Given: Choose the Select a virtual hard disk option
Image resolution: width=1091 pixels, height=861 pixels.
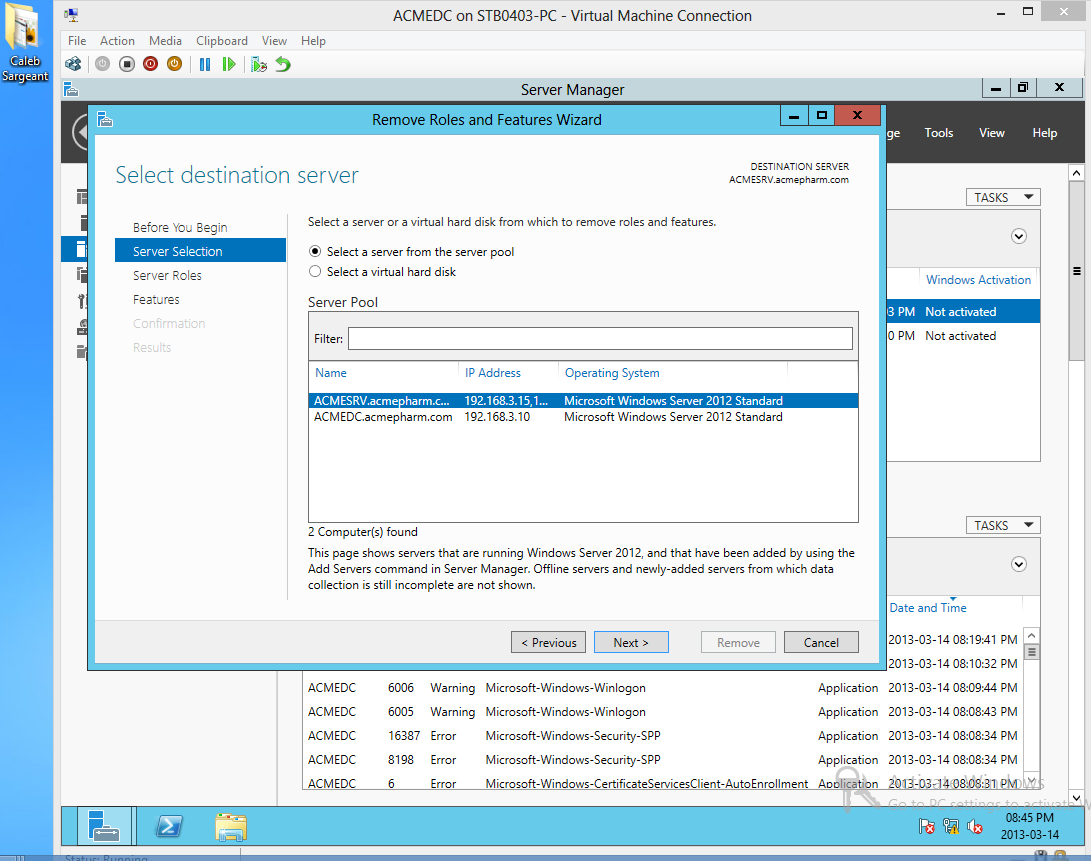Looking at the screenshot, I should tap(315, 271).
